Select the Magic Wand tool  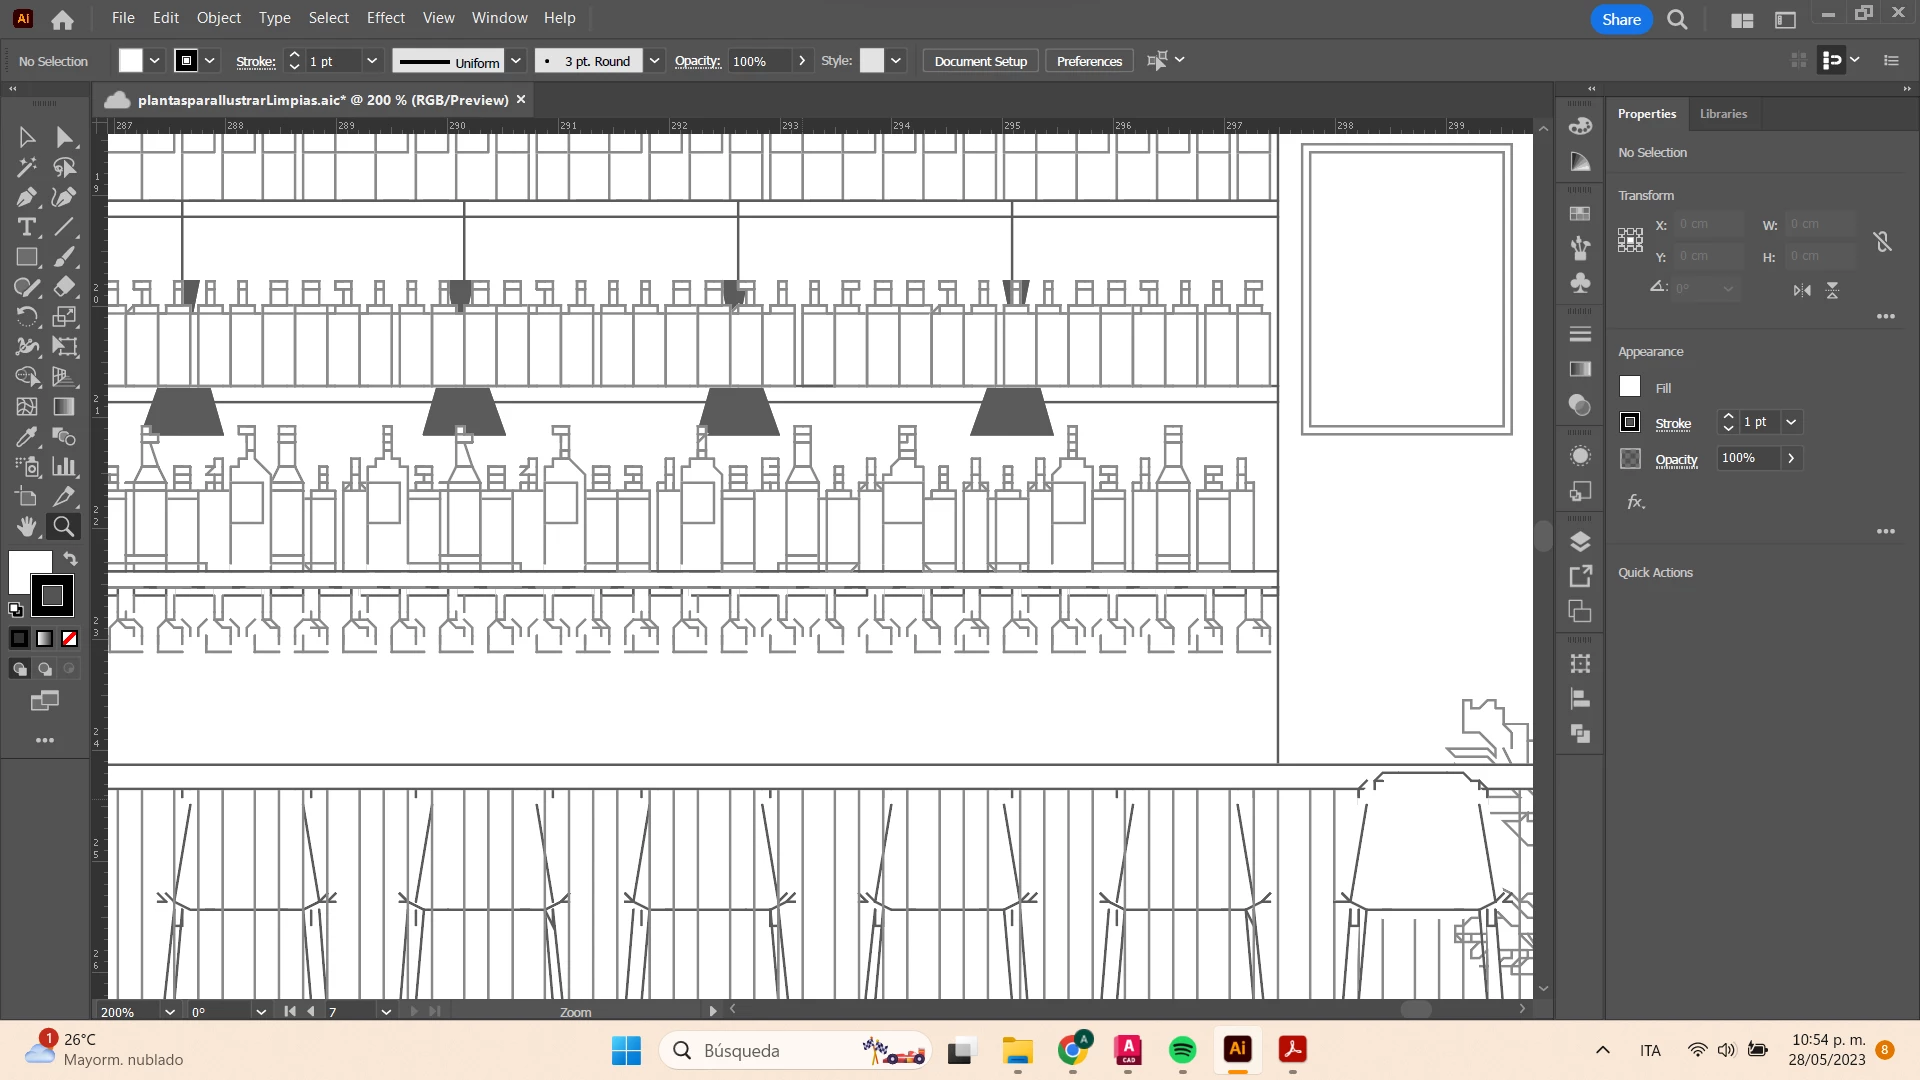point(27,167)
